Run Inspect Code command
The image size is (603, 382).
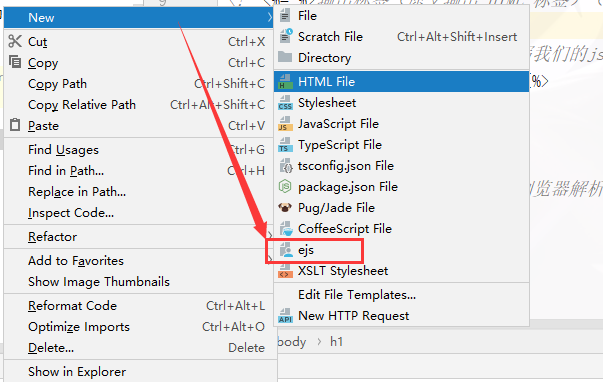[138, 213]
